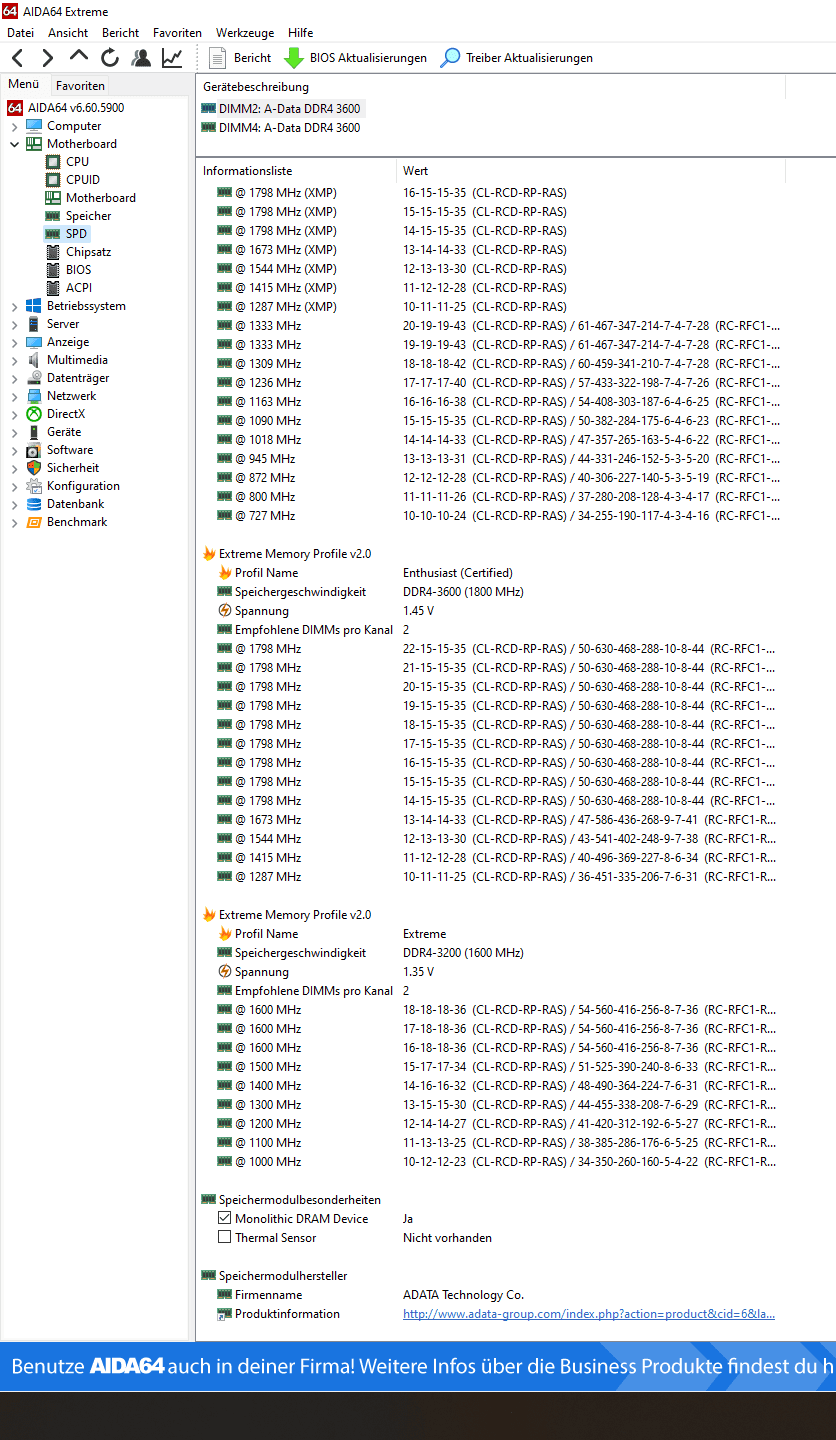The image size is (836, 1440).
Task: Open the Ansicht menu
Action: (x=68, y=33)
